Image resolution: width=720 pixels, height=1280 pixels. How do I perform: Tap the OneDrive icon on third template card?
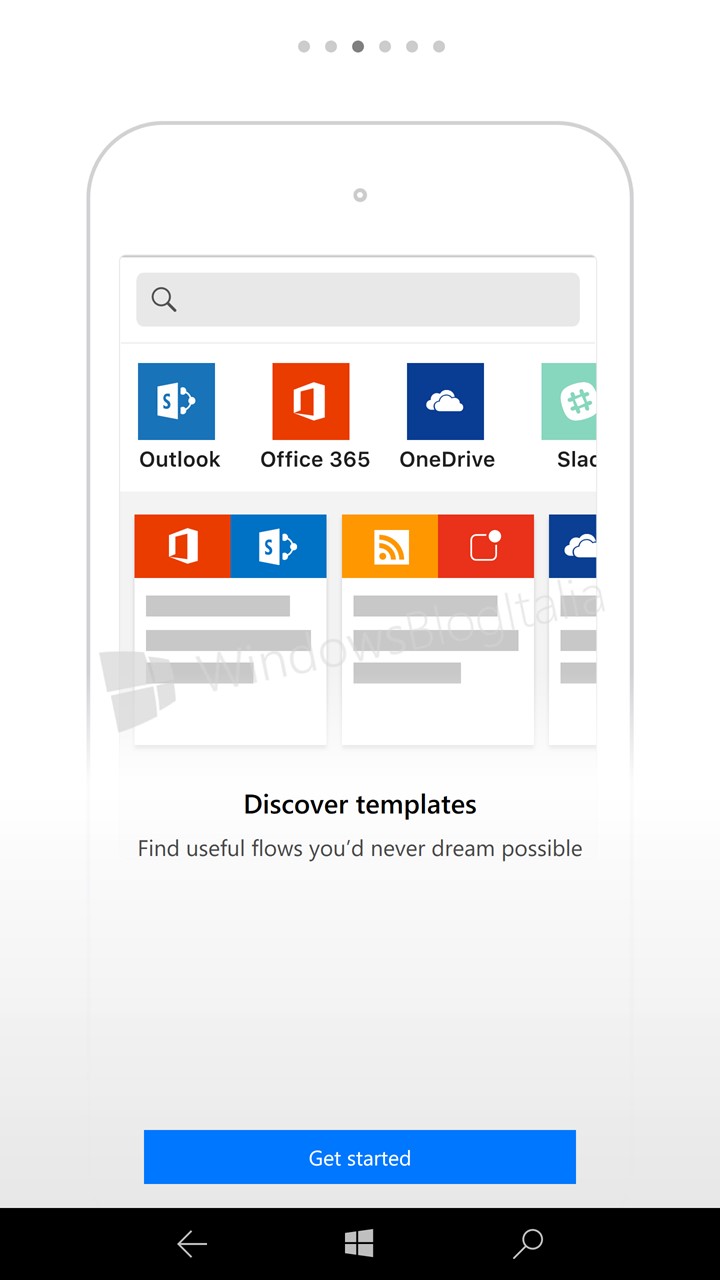573,546
